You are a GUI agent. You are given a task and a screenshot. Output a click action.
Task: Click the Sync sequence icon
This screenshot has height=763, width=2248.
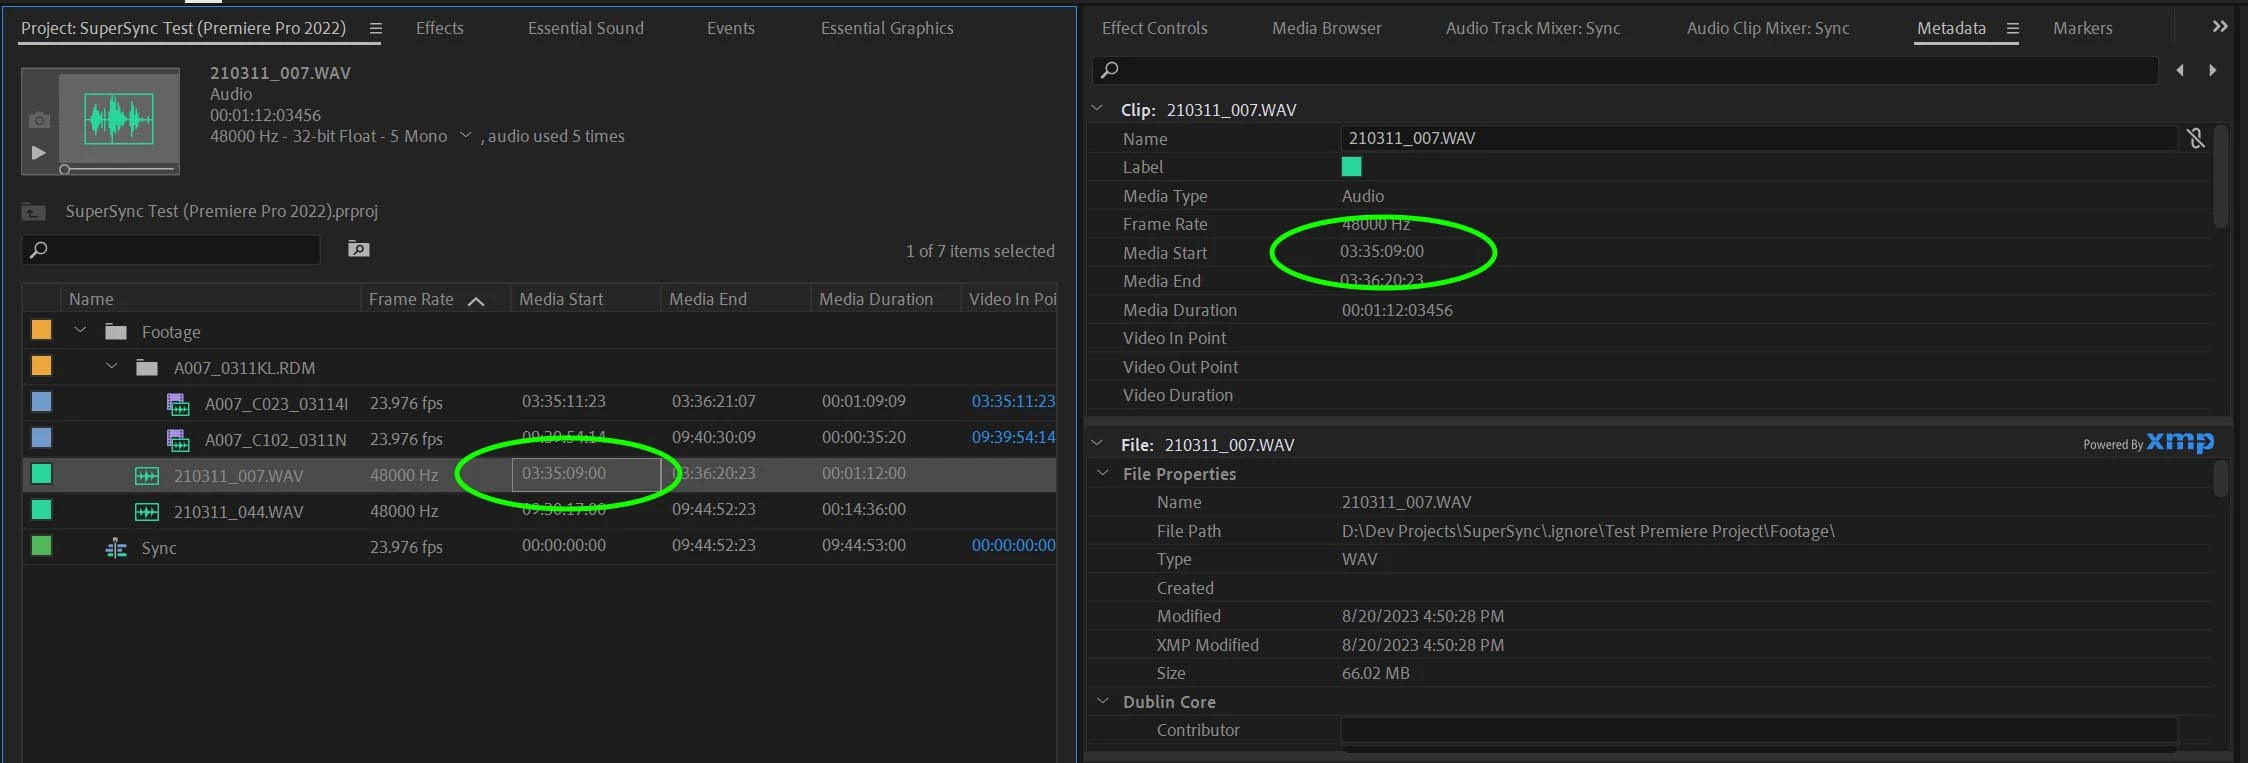pyautogui.click(x=116, y=548)
